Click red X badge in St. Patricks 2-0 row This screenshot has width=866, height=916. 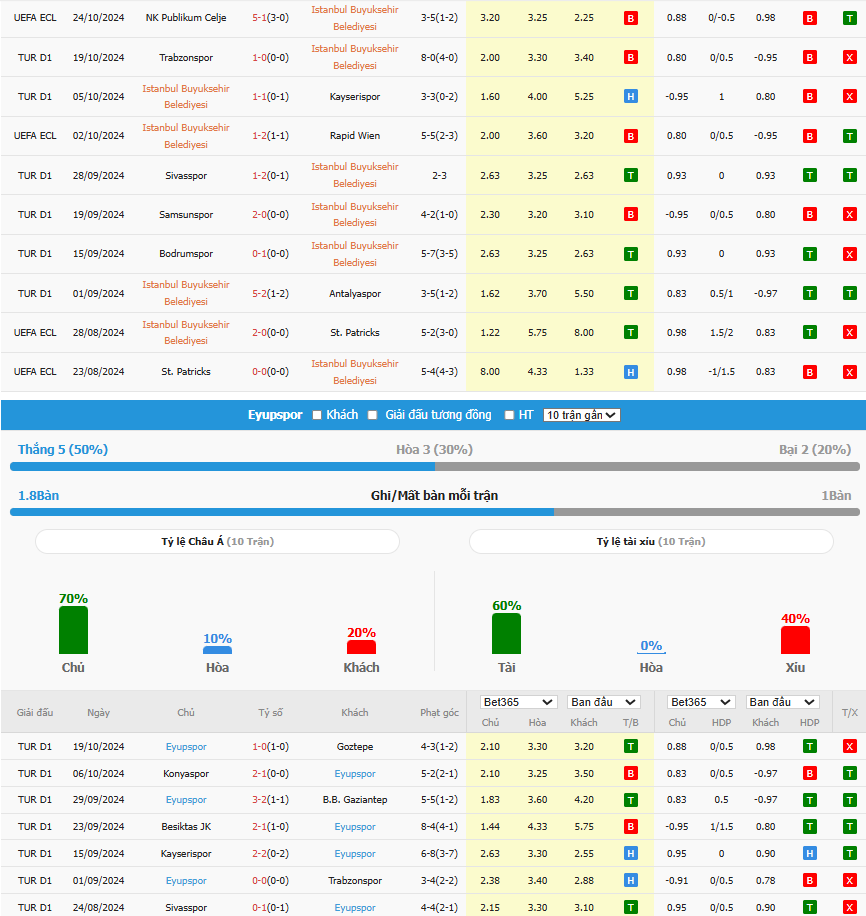[850, 332]
